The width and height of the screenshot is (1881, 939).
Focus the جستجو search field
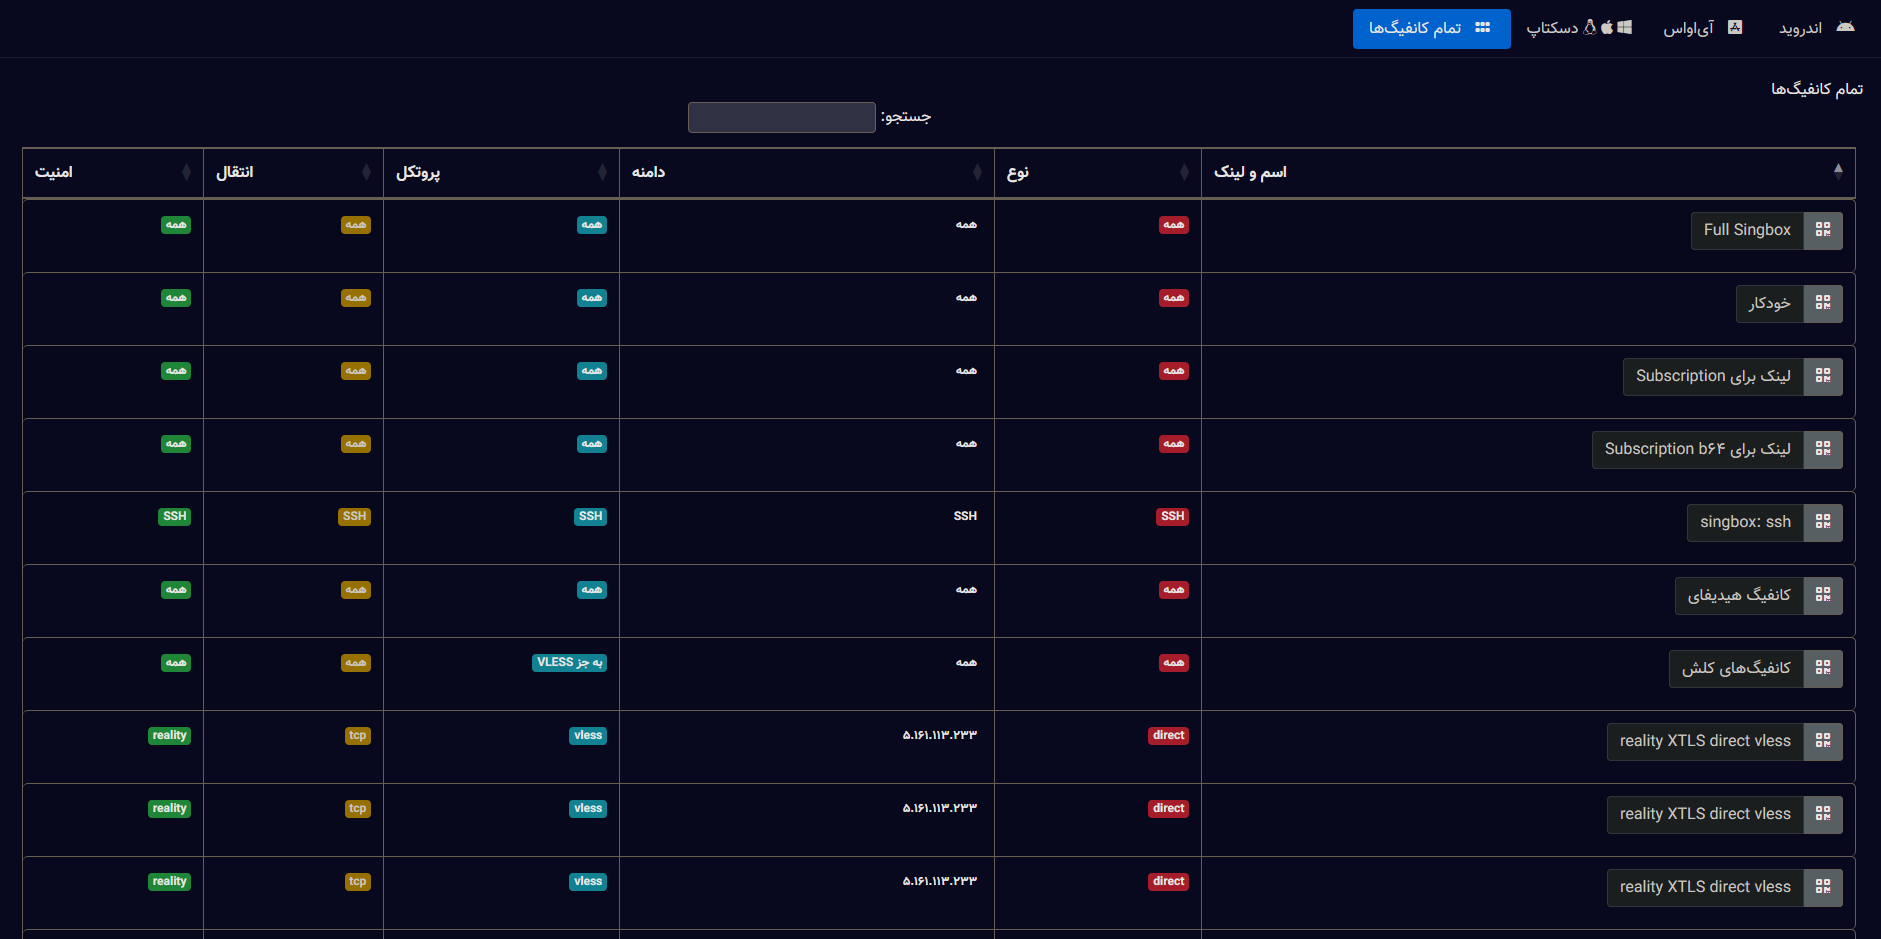tap(782, 117)
